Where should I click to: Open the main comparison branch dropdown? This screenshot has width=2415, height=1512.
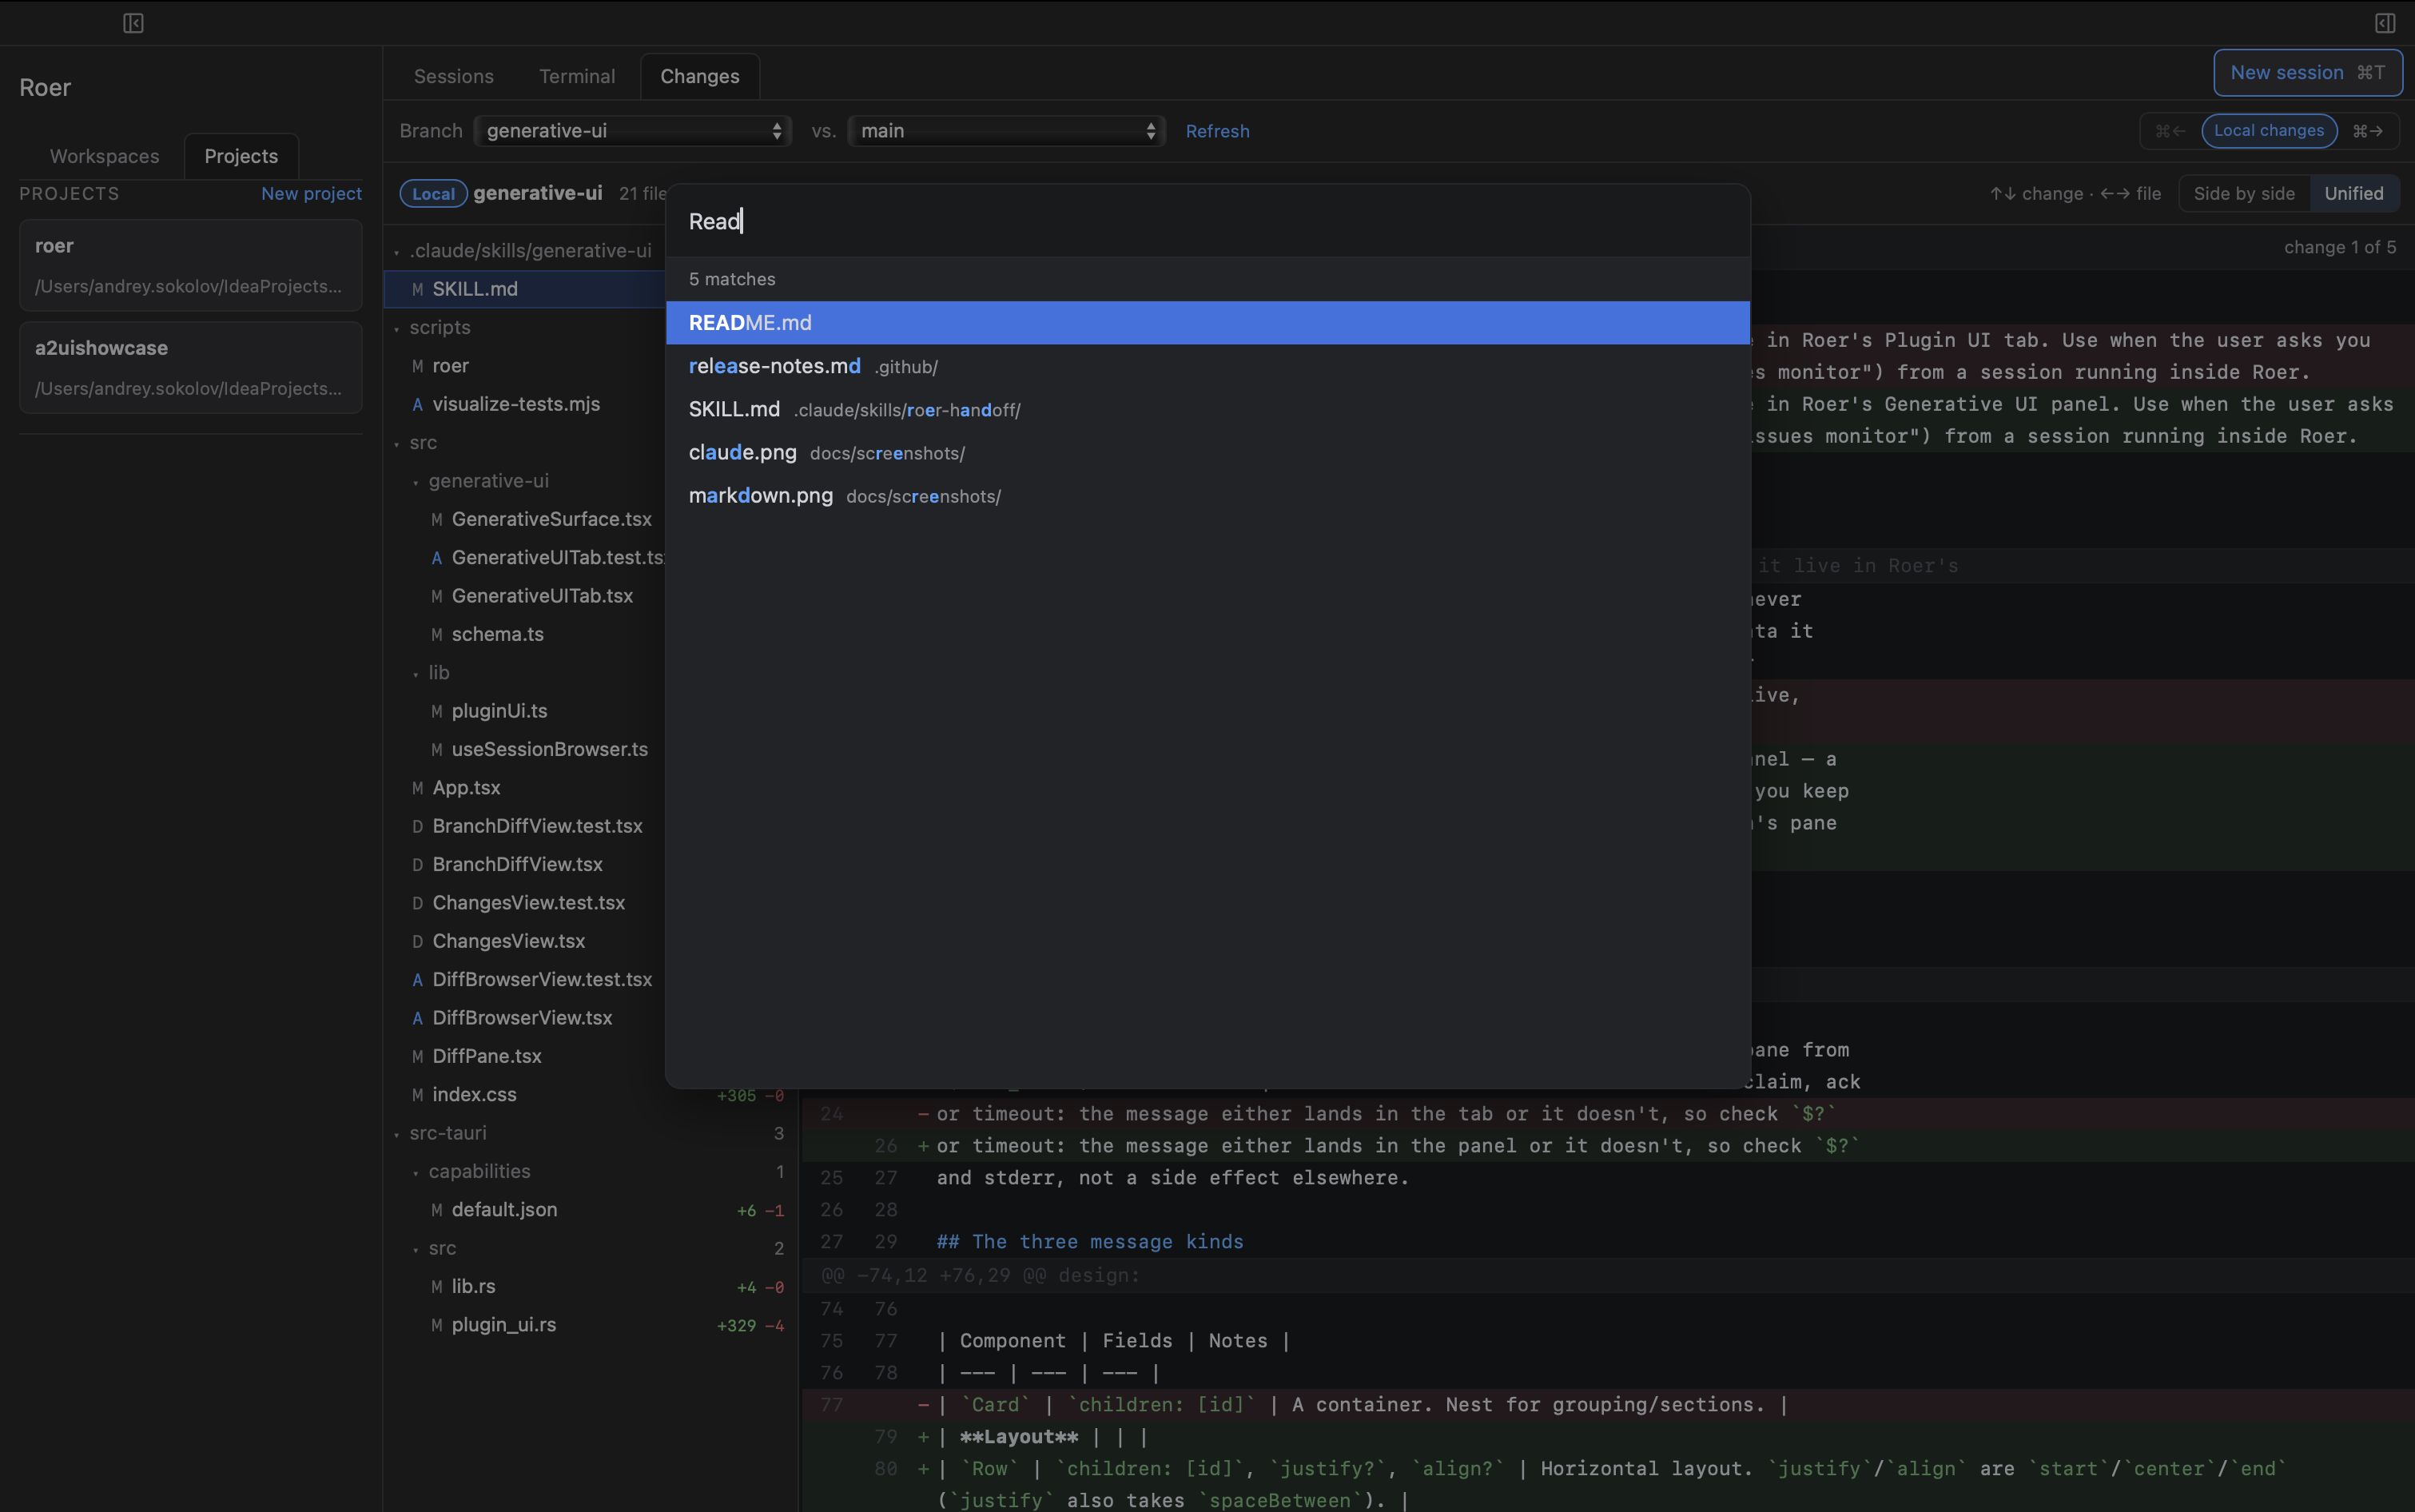point(1007,131)
